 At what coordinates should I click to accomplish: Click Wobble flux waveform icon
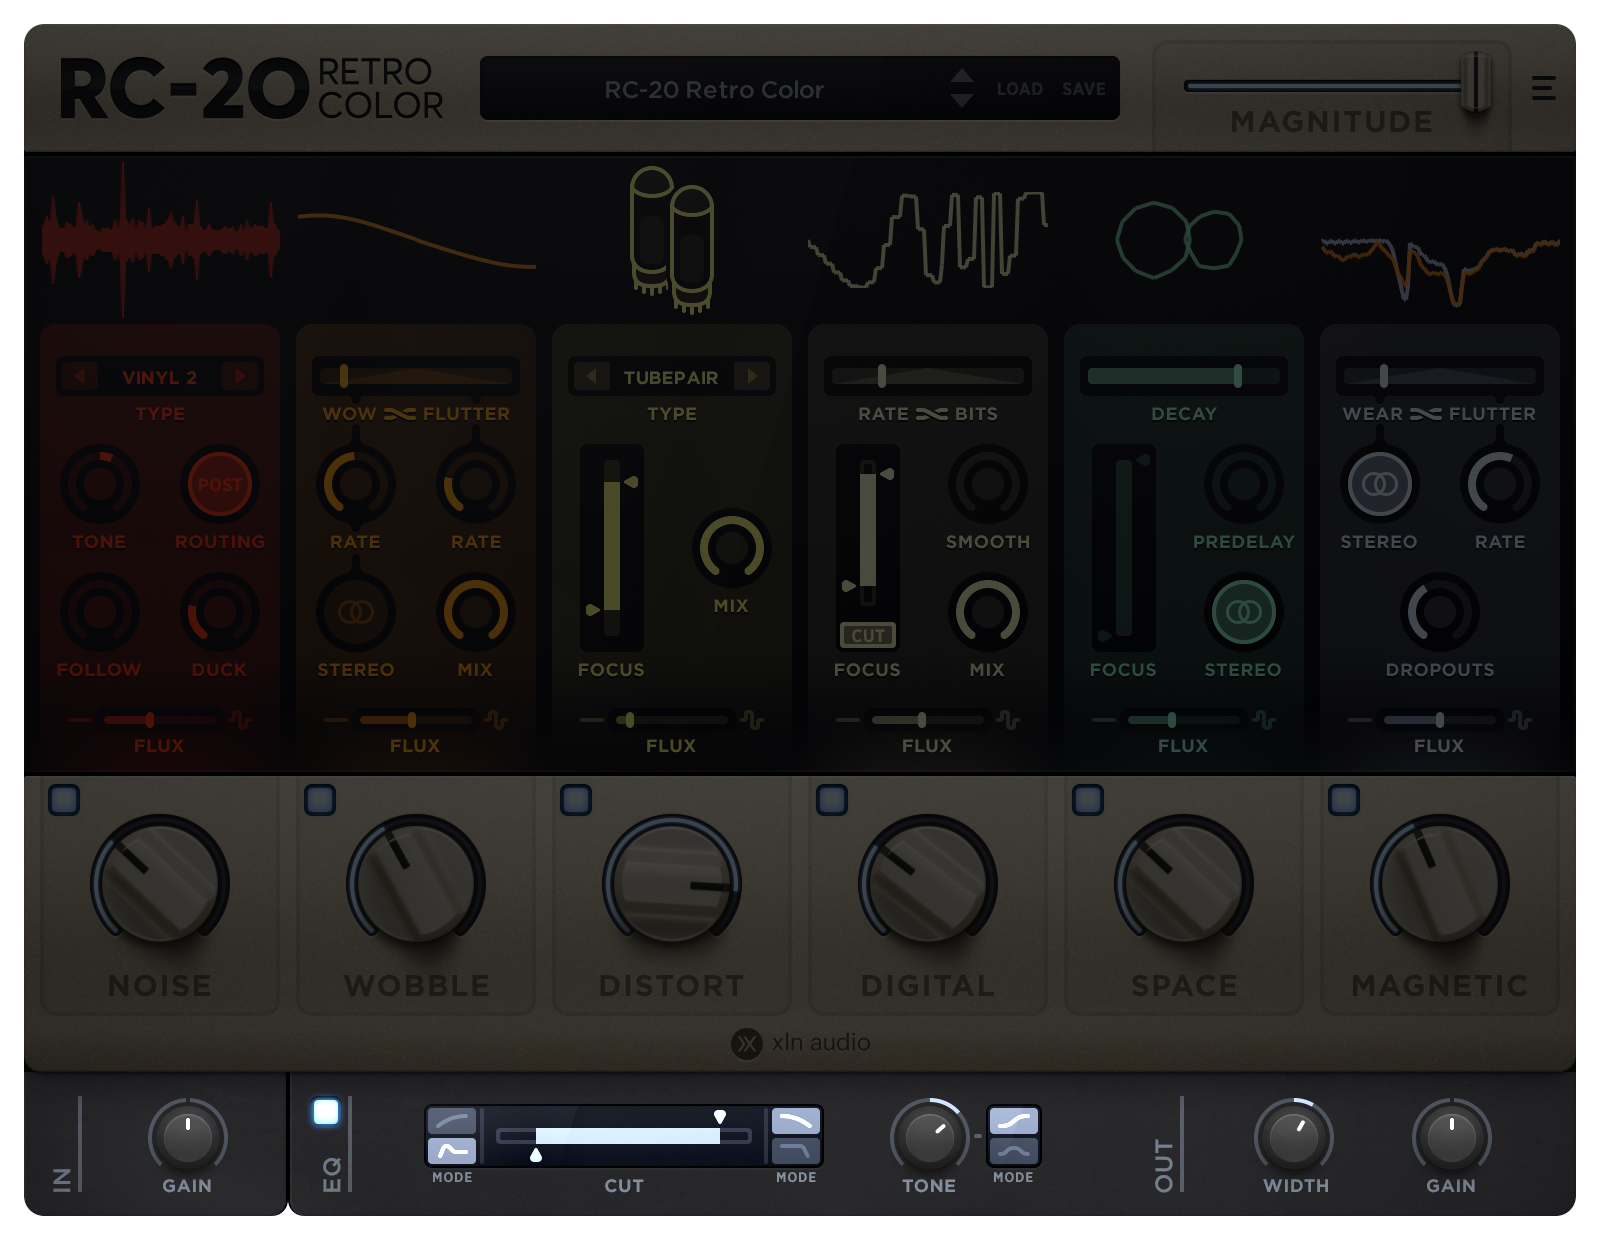click(x=496, y=720)
